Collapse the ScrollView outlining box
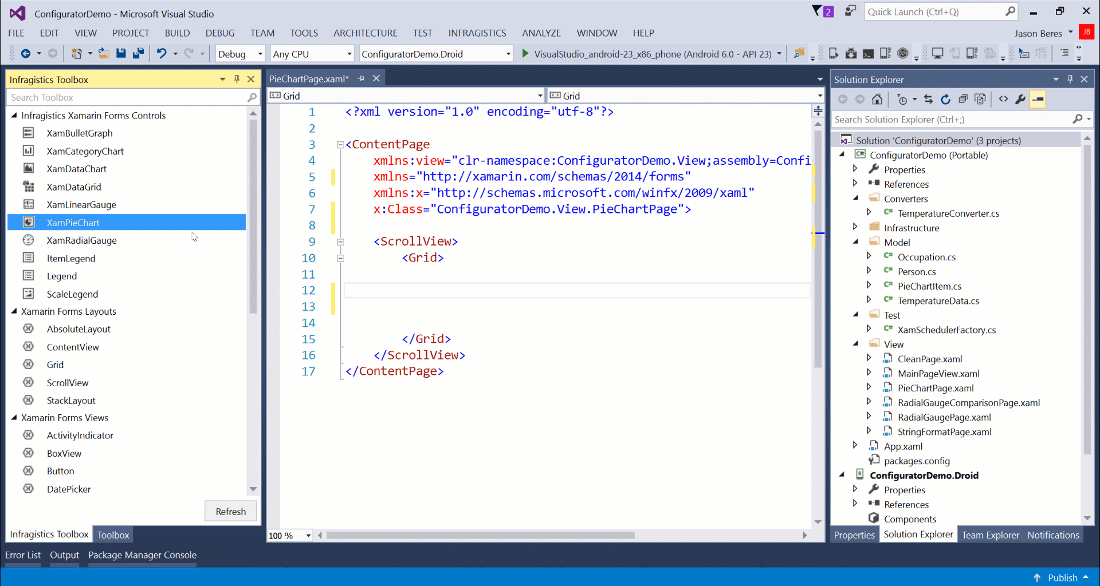The image size is (1100, 586). coord(340,241)
